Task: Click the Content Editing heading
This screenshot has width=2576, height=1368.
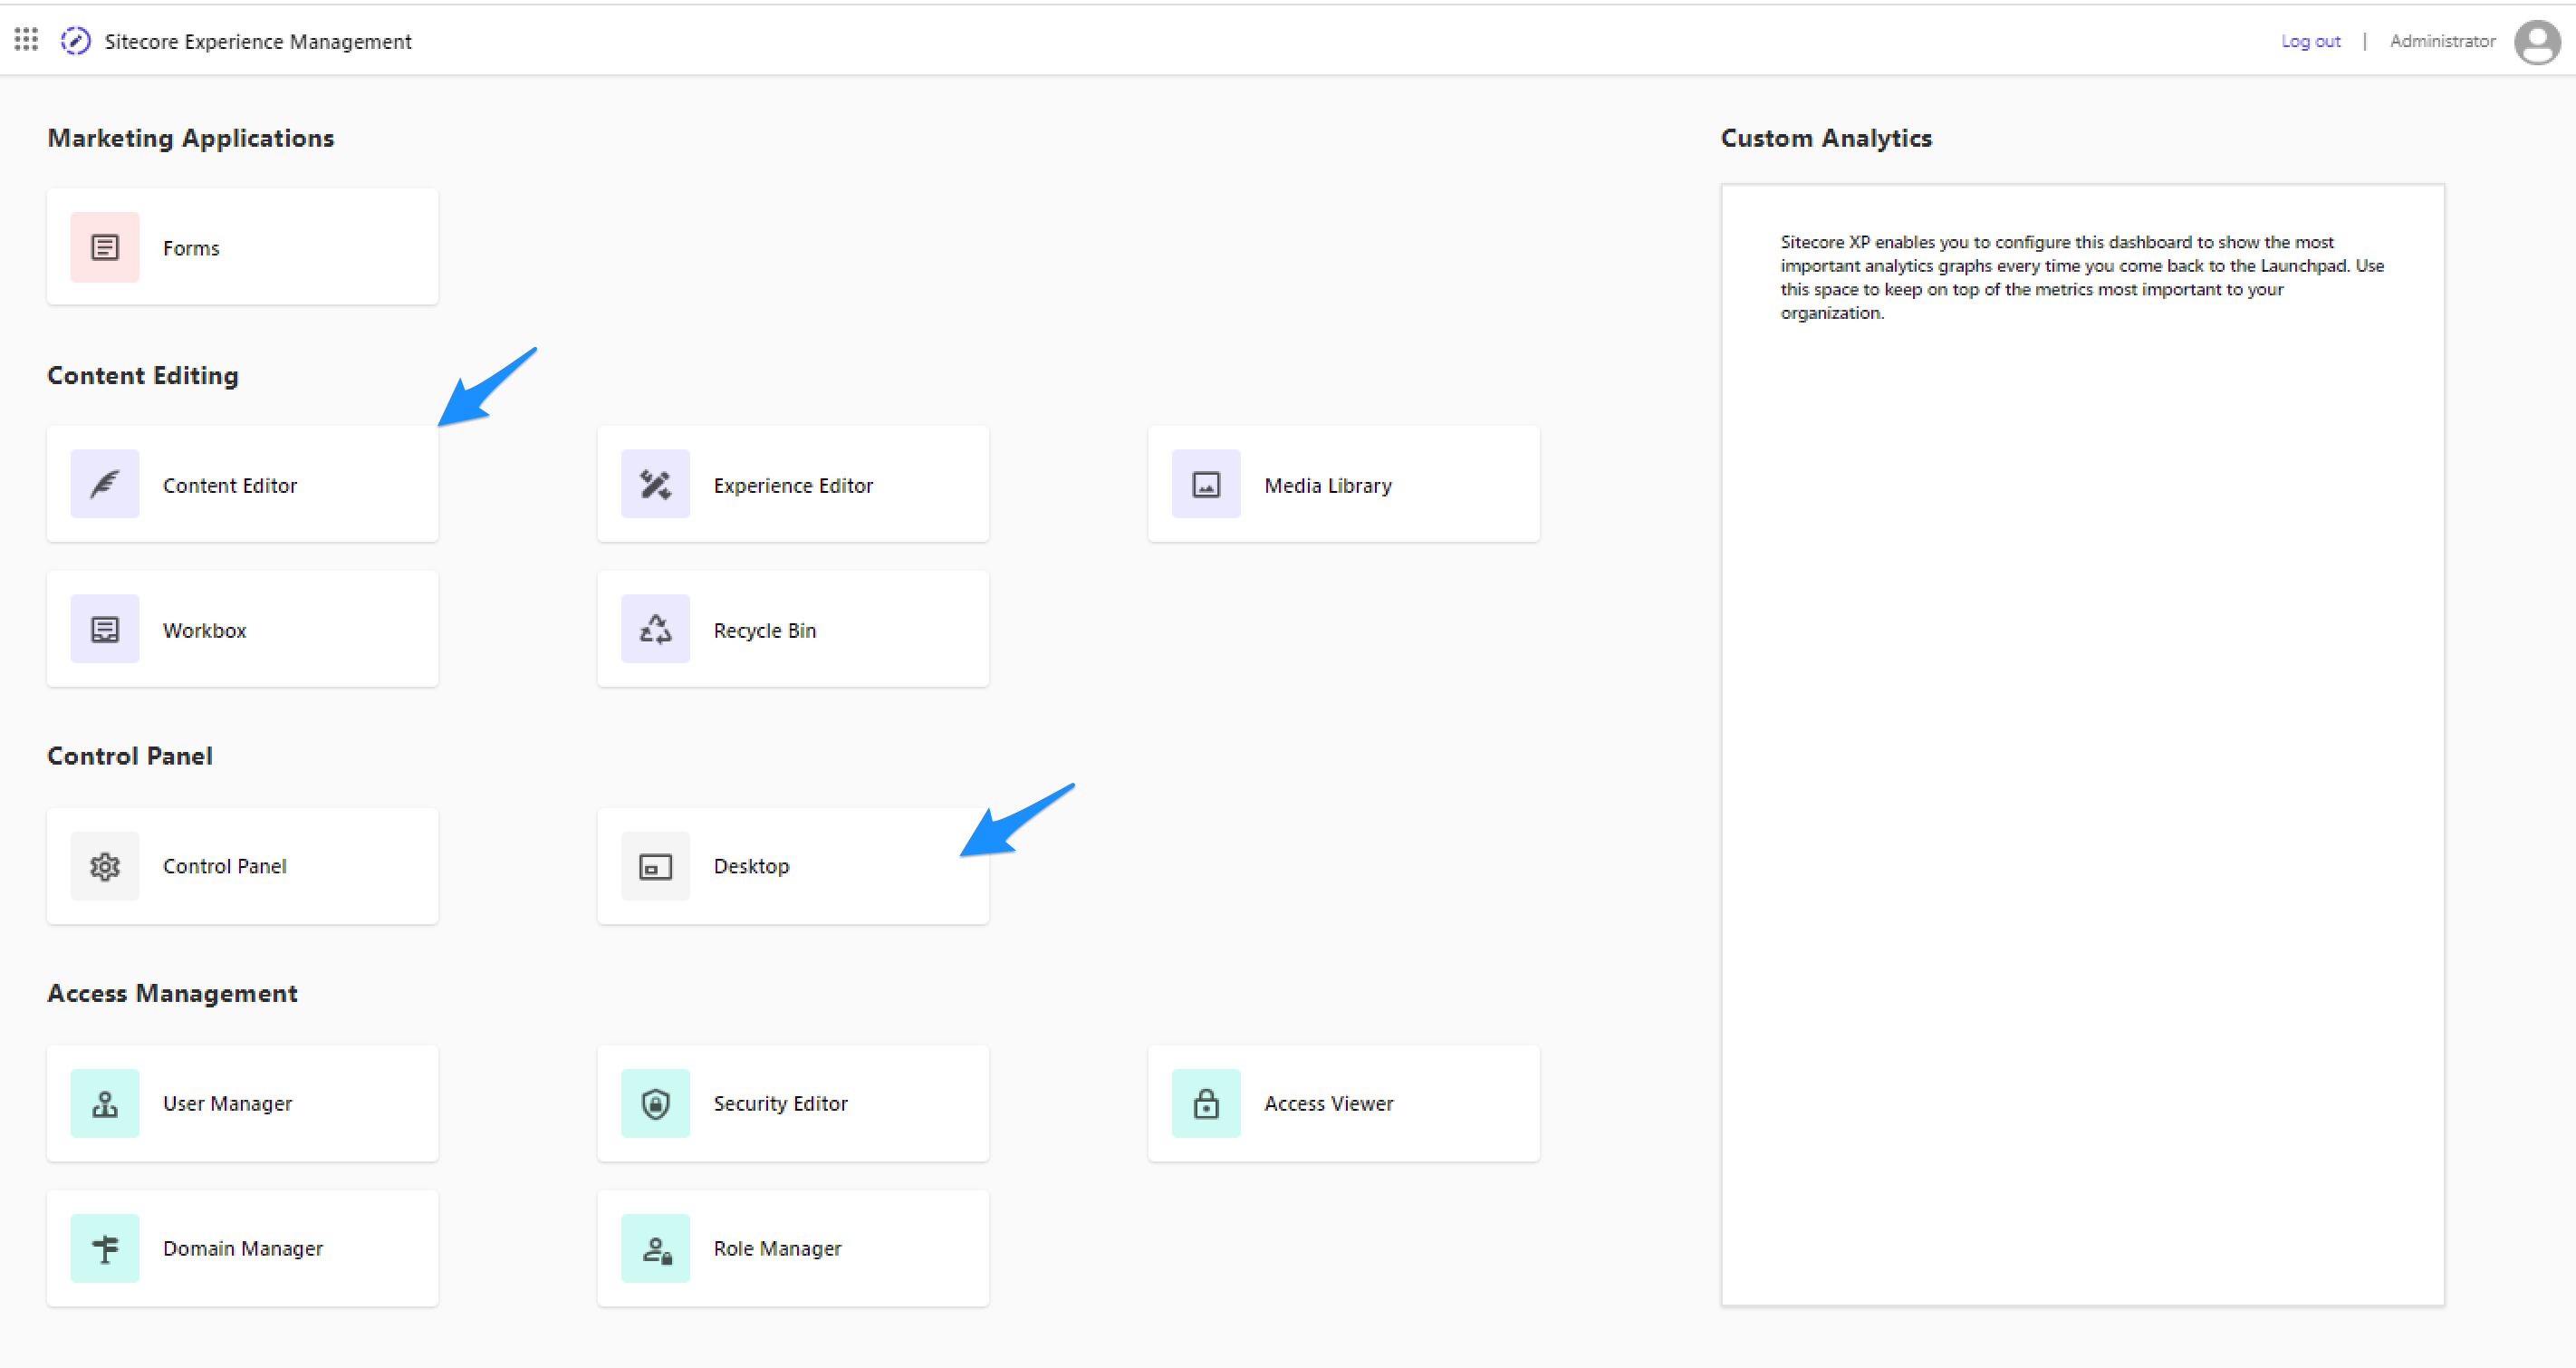Action: click(x=143, y=375)
